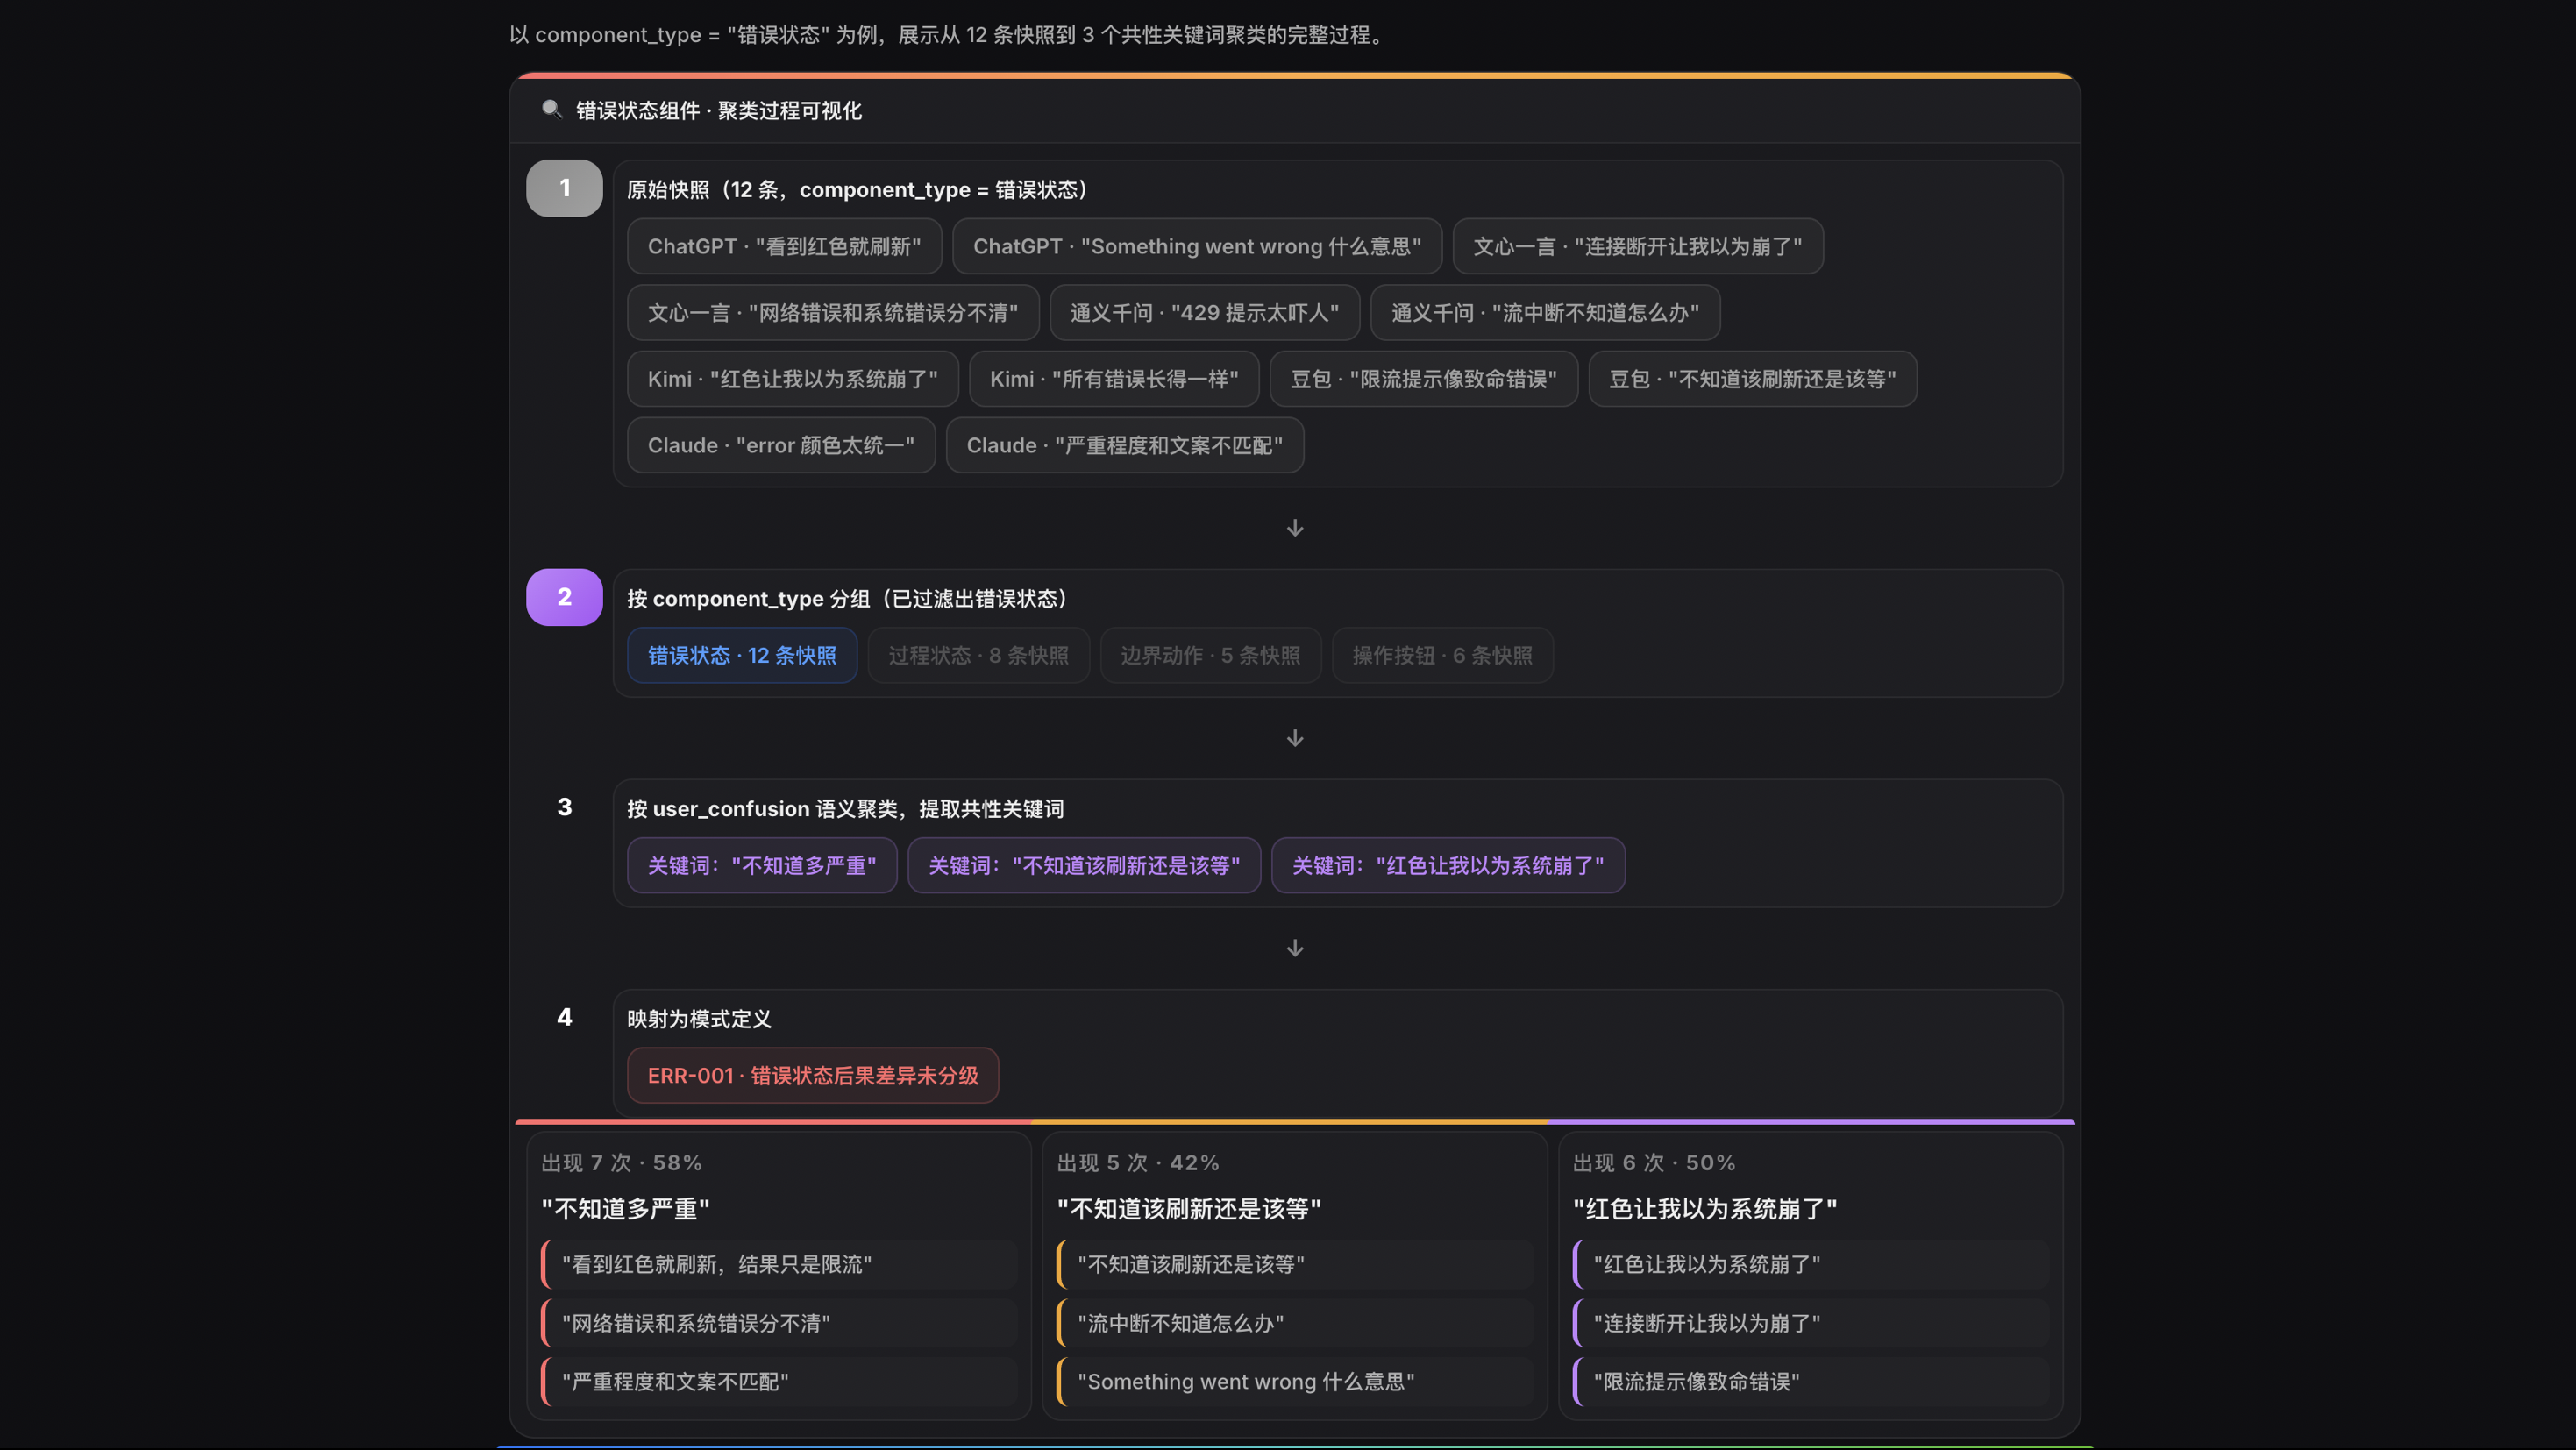
Task: Select the 错误状态 · 12 条快照 chip
Action: pos(742,655)
